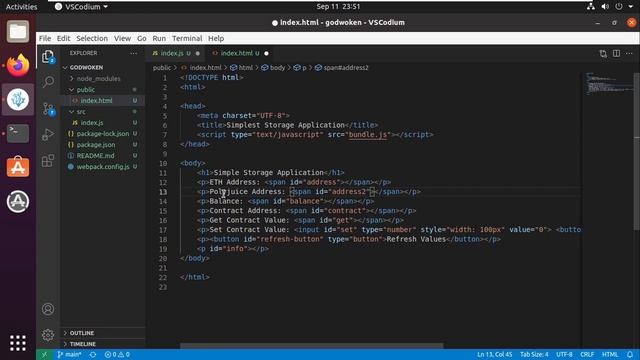The image size is (640, 360).
Task: Open index.html in the file tree
Action: coord(96,100)
